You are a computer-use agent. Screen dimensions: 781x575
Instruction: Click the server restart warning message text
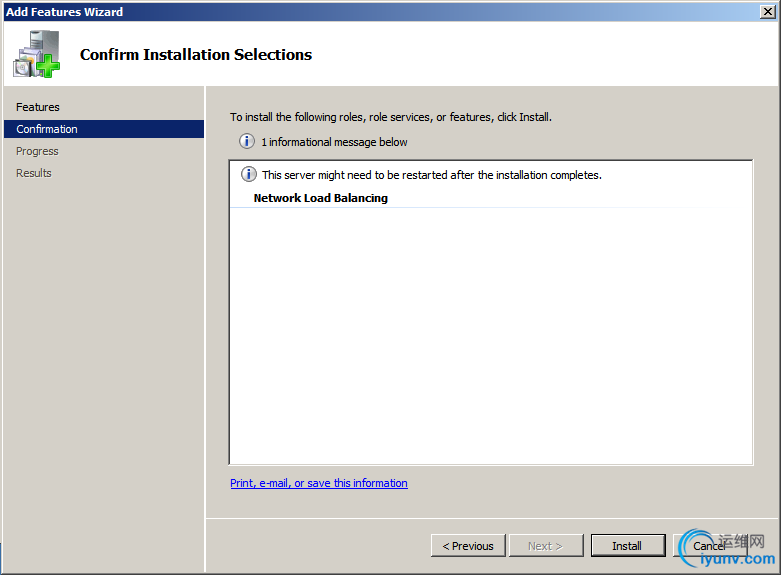pos(431,175)
